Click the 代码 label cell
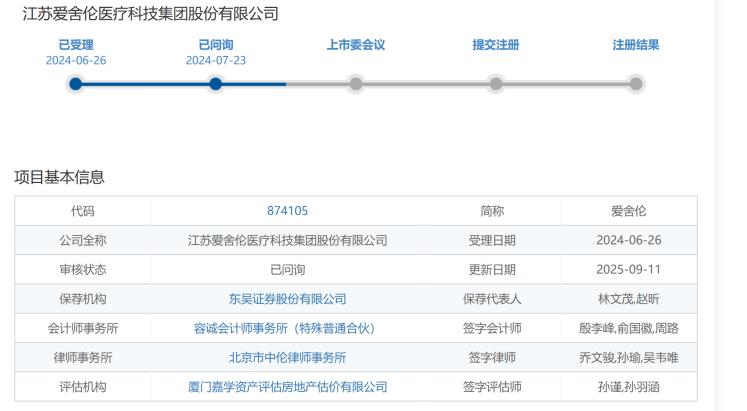The width and height of the screenshot is (747, 411). (83, 211)
